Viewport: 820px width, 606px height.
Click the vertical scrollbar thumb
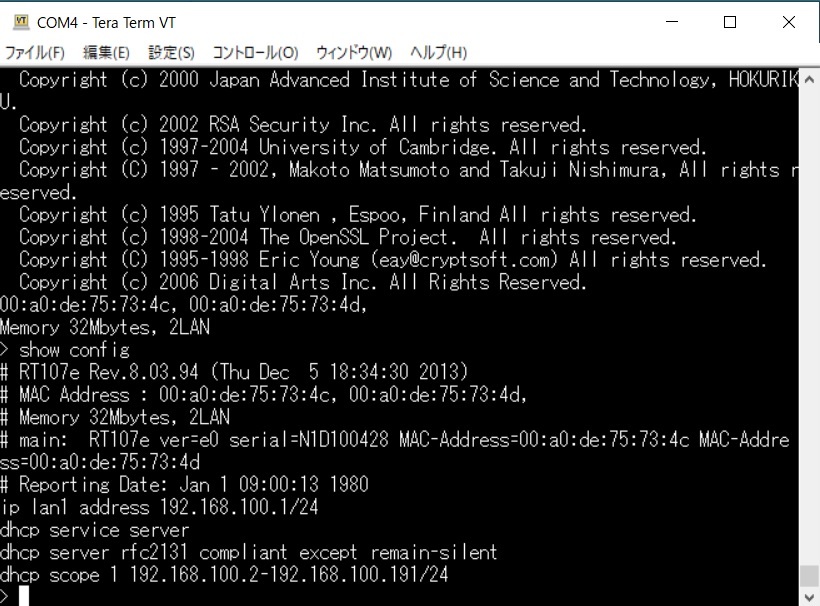click(809, 577)
